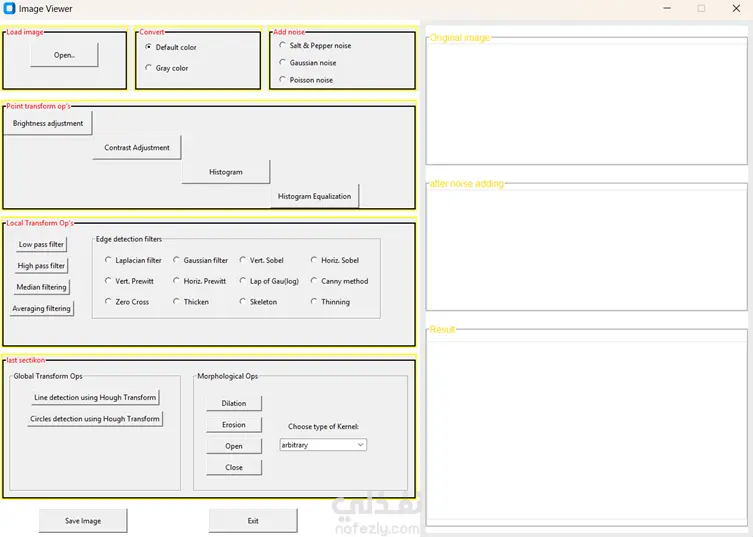Click the after noise adding display panel

click(586, 249)
